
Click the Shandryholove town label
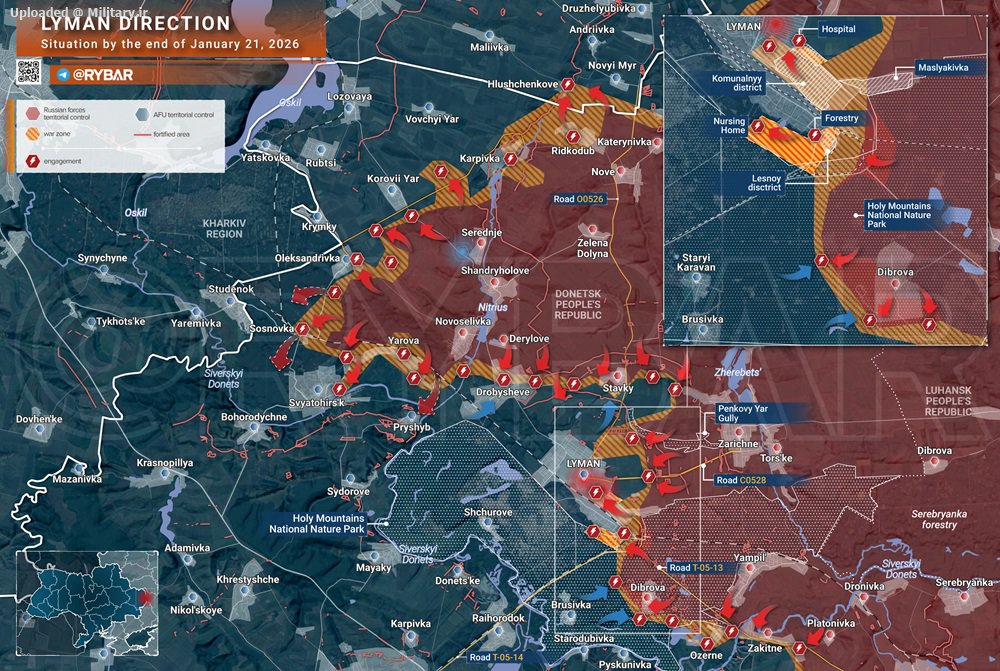(495, 270)
